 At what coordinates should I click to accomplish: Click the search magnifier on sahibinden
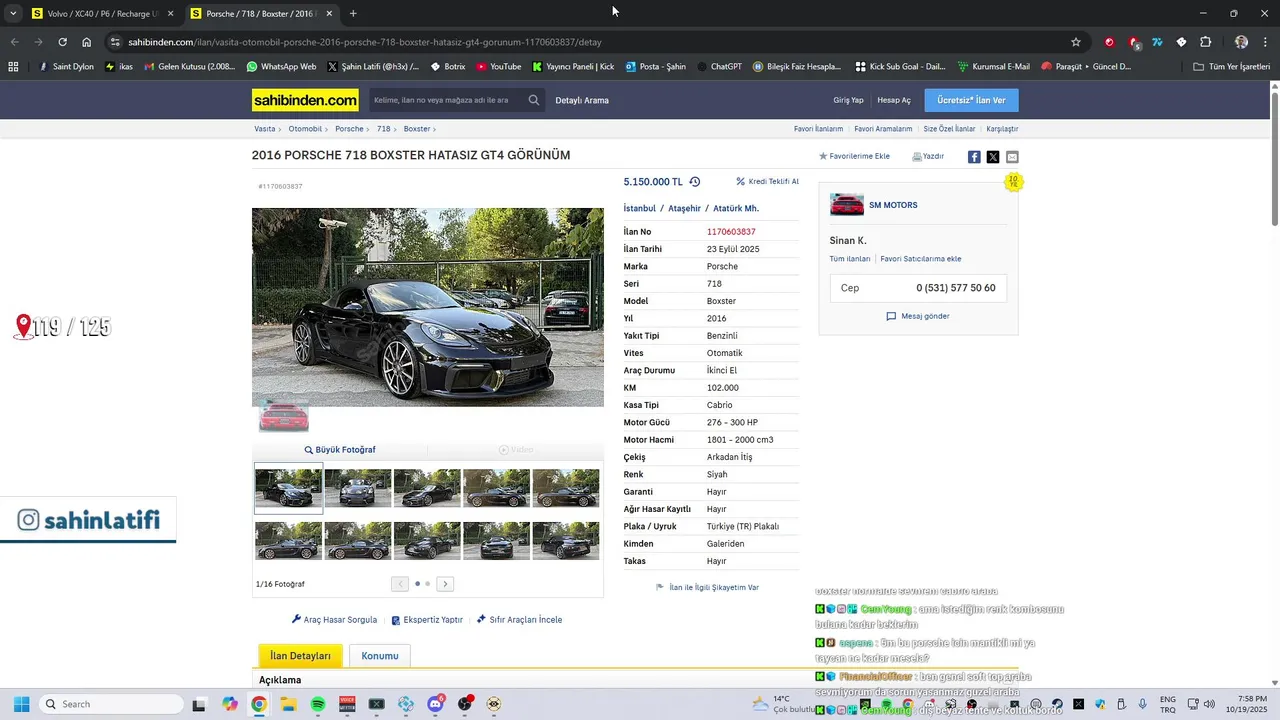pos(534,100)
